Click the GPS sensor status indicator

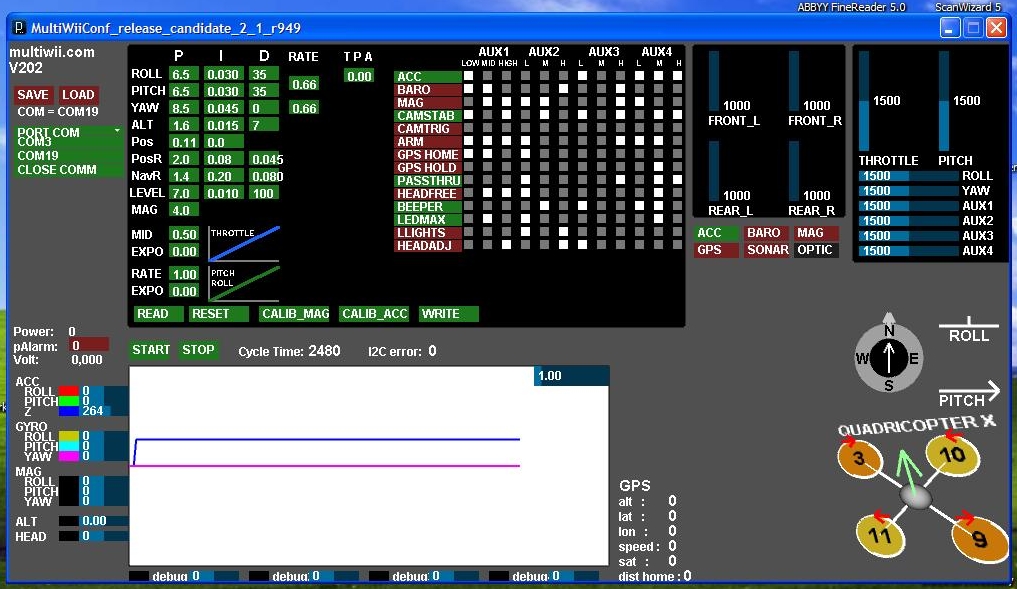[717, 250]
